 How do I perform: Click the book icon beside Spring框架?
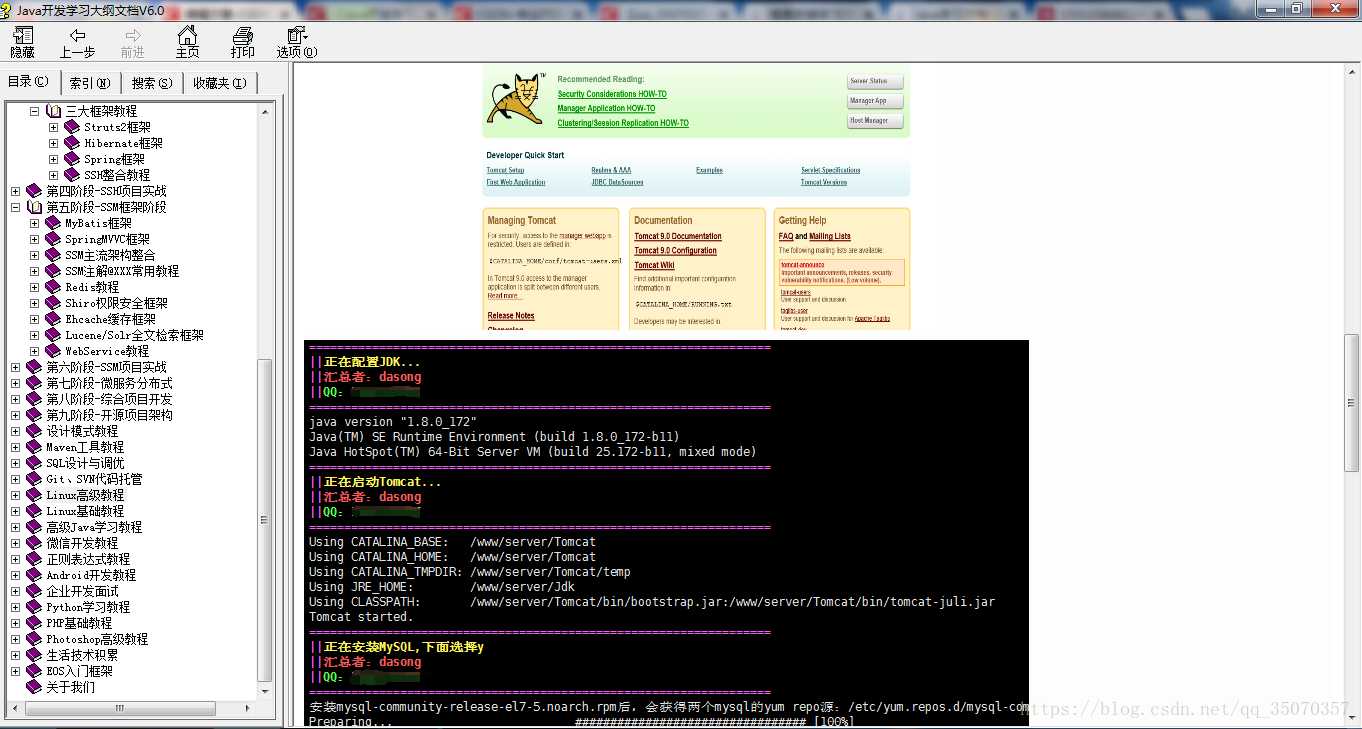tap(72, 159)
